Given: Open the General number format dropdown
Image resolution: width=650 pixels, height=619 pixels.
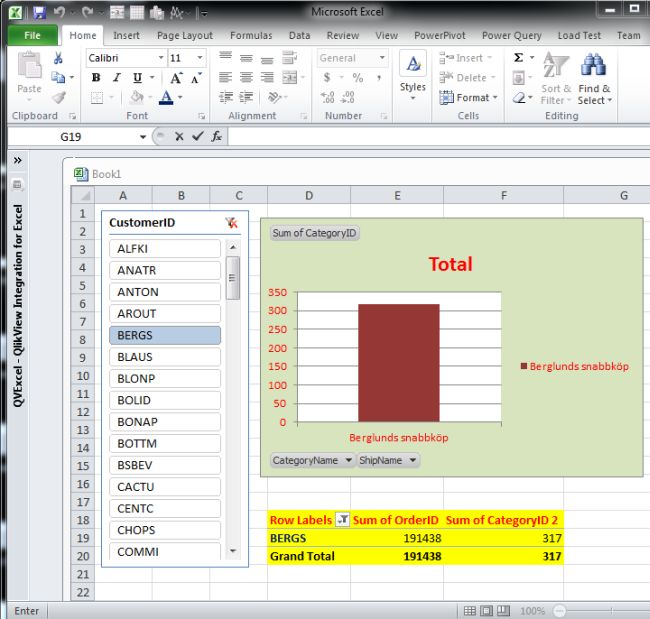Looking at the screenshot, I should pos(382,58).
